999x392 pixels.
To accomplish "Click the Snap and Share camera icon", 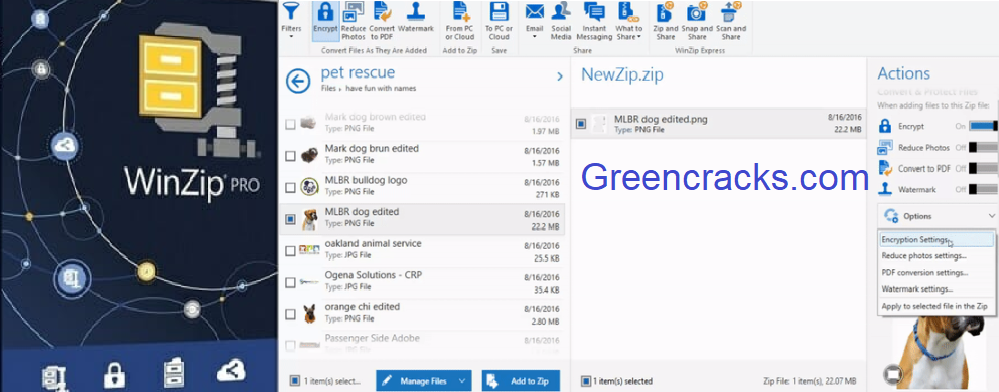I will coord(697,12).
